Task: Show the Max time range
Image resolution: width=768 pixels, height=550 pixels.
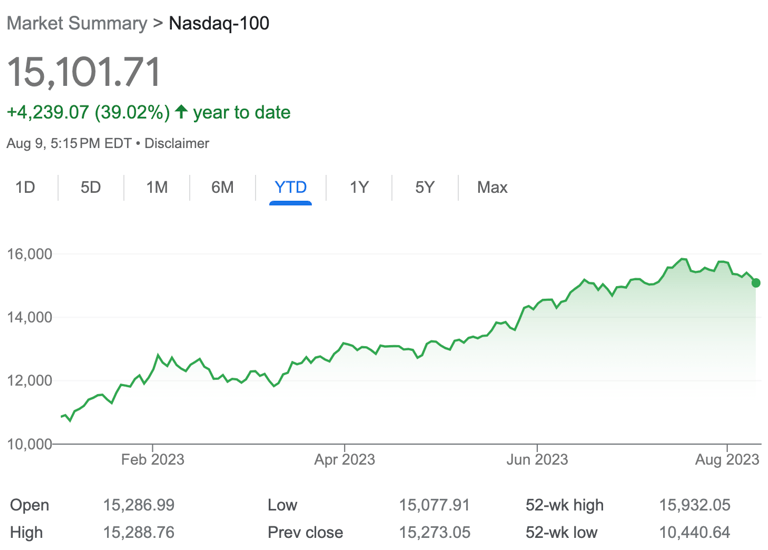Action: tap(492, 187)
